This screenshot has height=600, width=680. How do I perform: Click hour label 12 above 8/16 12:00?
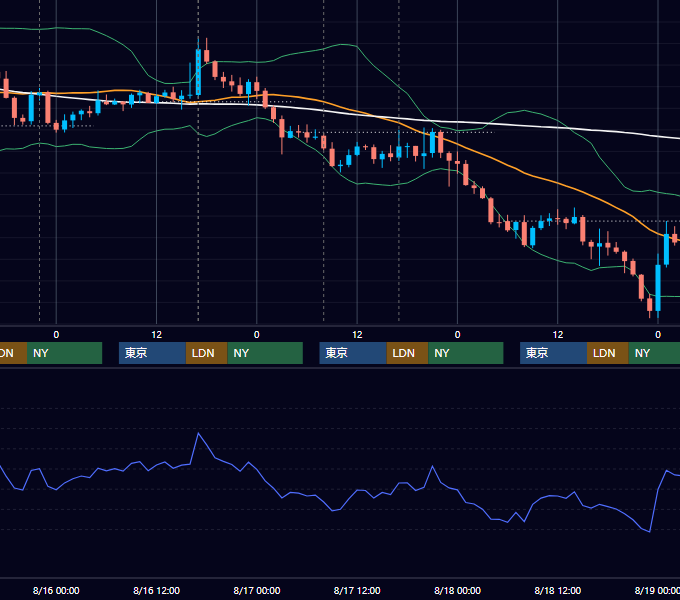pos(157,335)
